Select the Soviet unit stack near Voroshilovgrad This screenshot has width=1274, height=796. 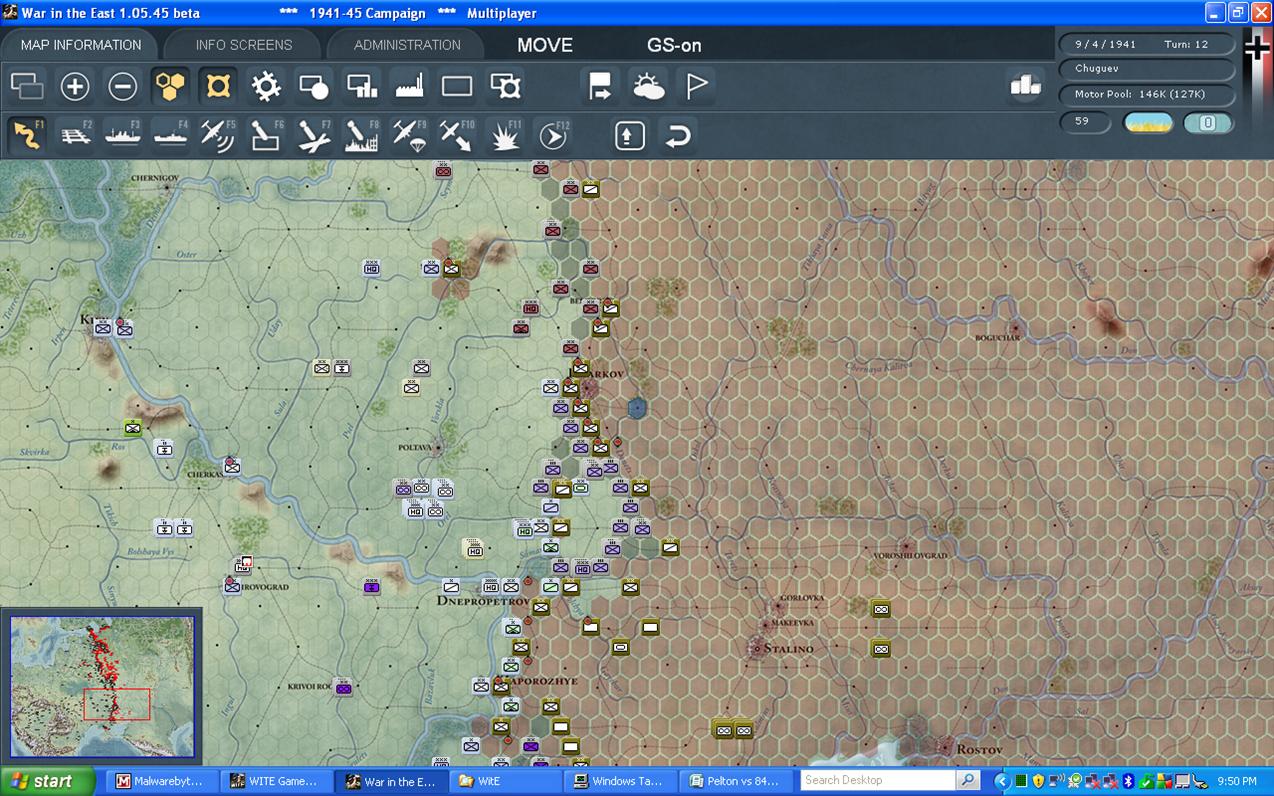[880, 609]
